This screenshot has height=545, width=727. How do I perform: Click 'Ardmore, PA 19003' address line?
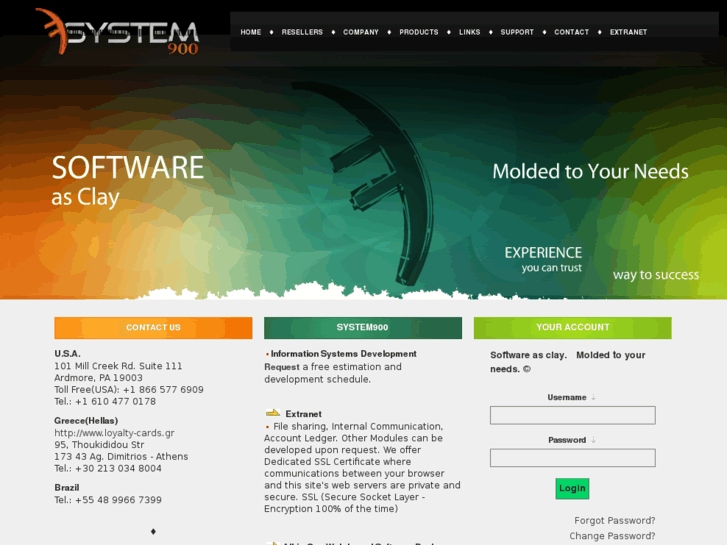click(x=98, y=378)
